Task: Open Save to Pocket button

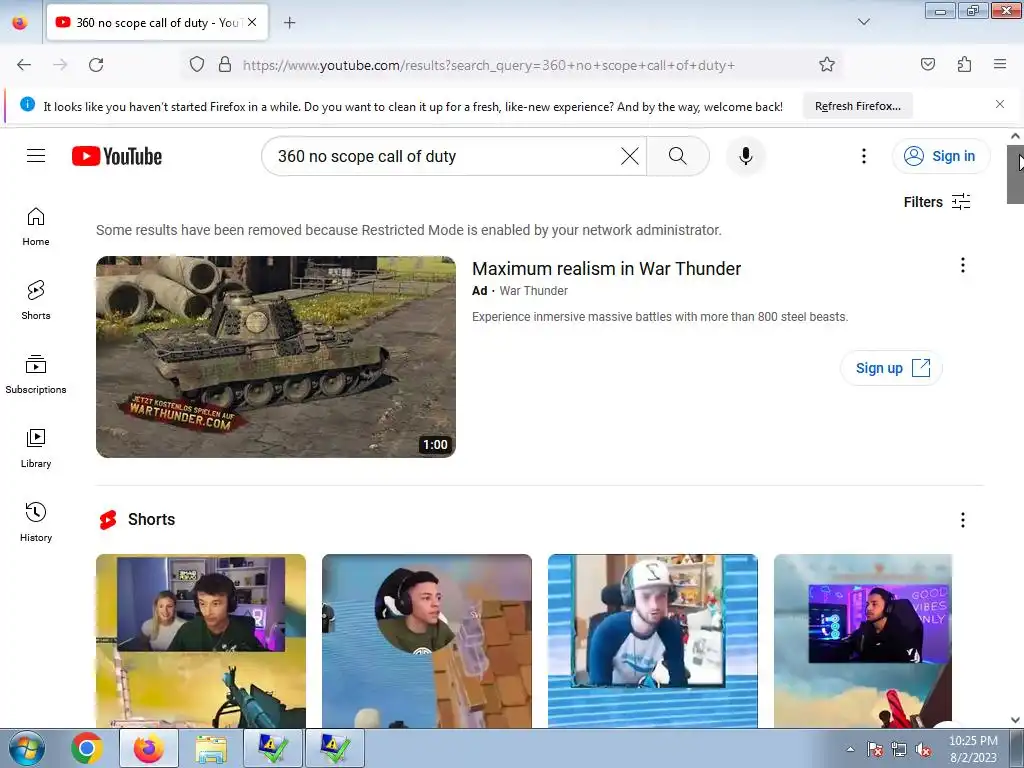Action: point(927,65)
